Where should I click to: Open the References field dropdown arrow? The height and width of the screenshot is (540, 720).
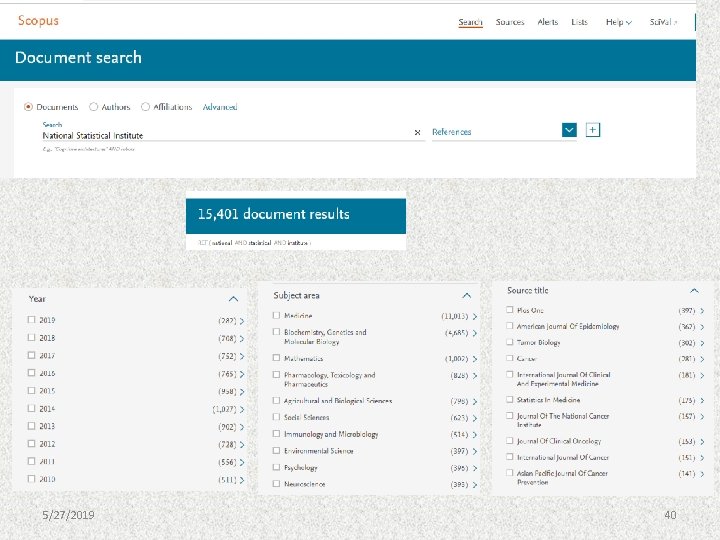coord(569,130)
